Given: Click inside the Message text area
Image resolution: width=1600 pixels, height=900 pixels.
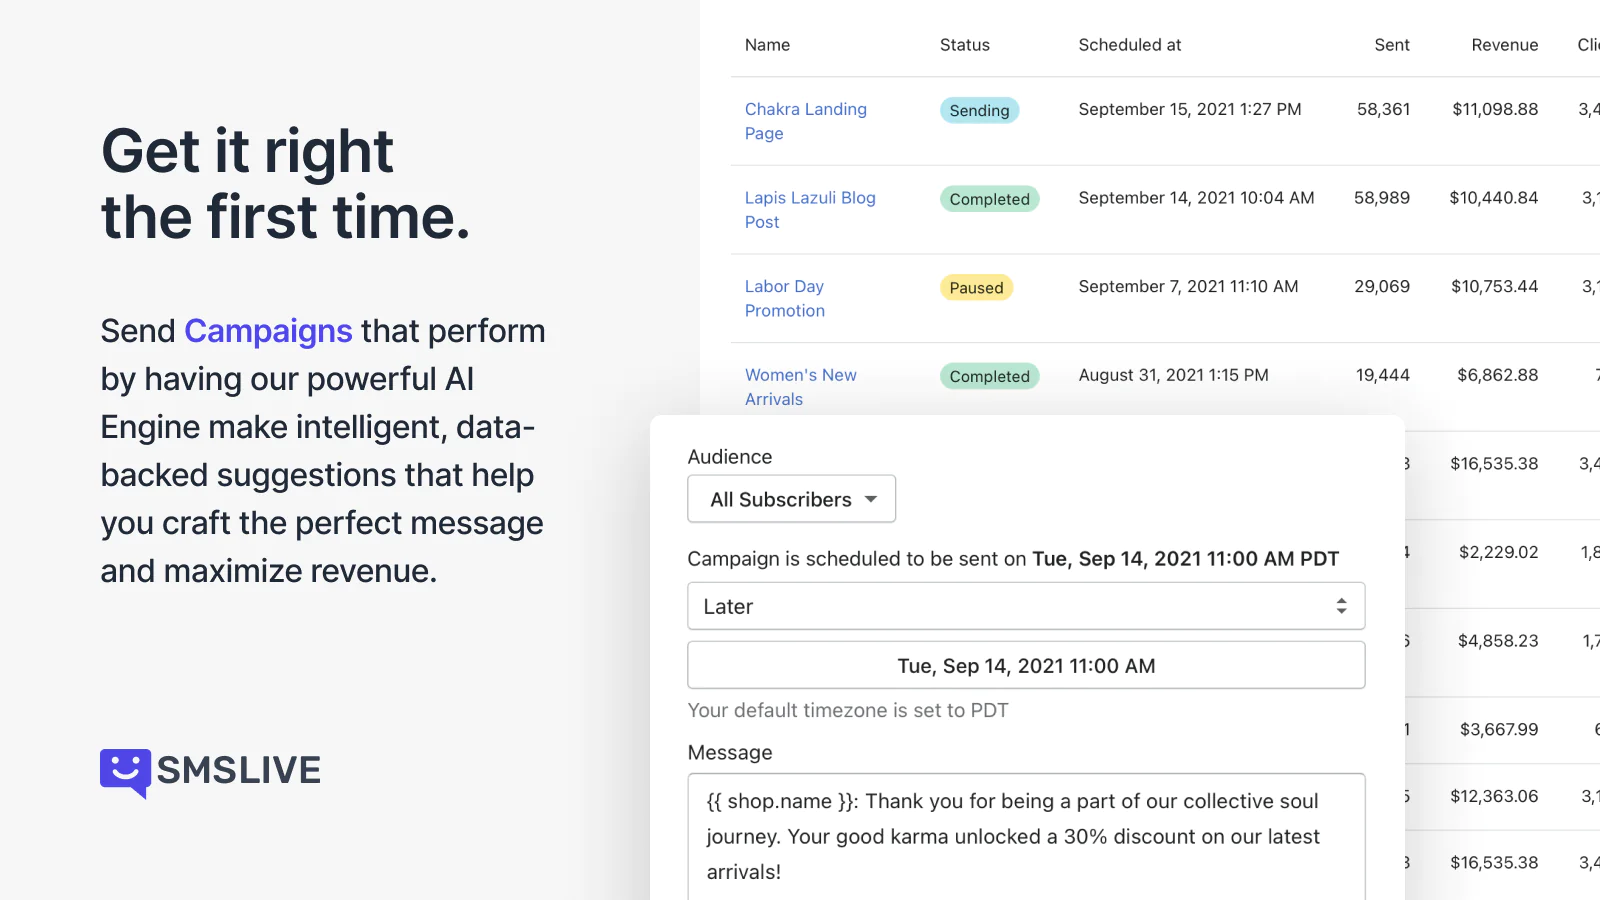Looking at the screenshot, I should pyautogui.click(x=1026, y=837).
